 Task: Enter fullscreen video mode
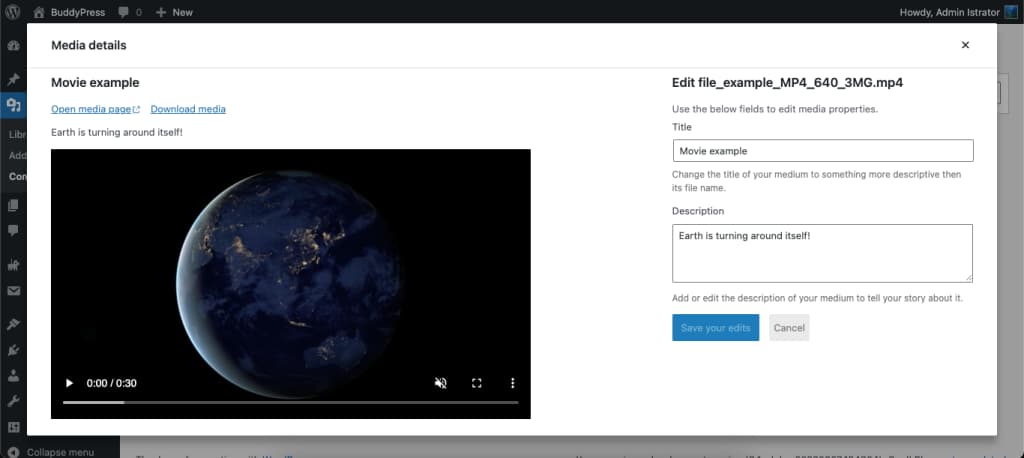(x=477, y=383)
